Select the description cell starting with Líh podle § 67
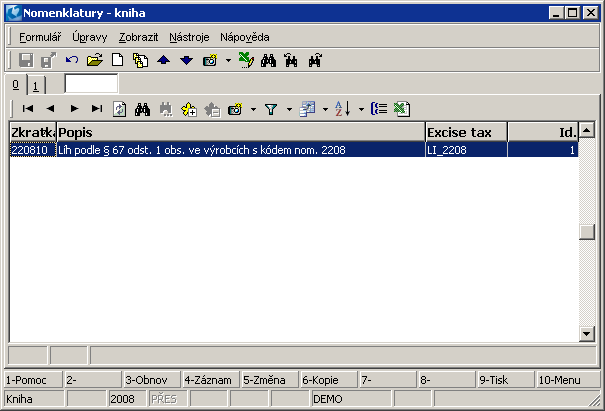Screen dimensions: 605x411 pyautogui.click(x=241, y=150)
